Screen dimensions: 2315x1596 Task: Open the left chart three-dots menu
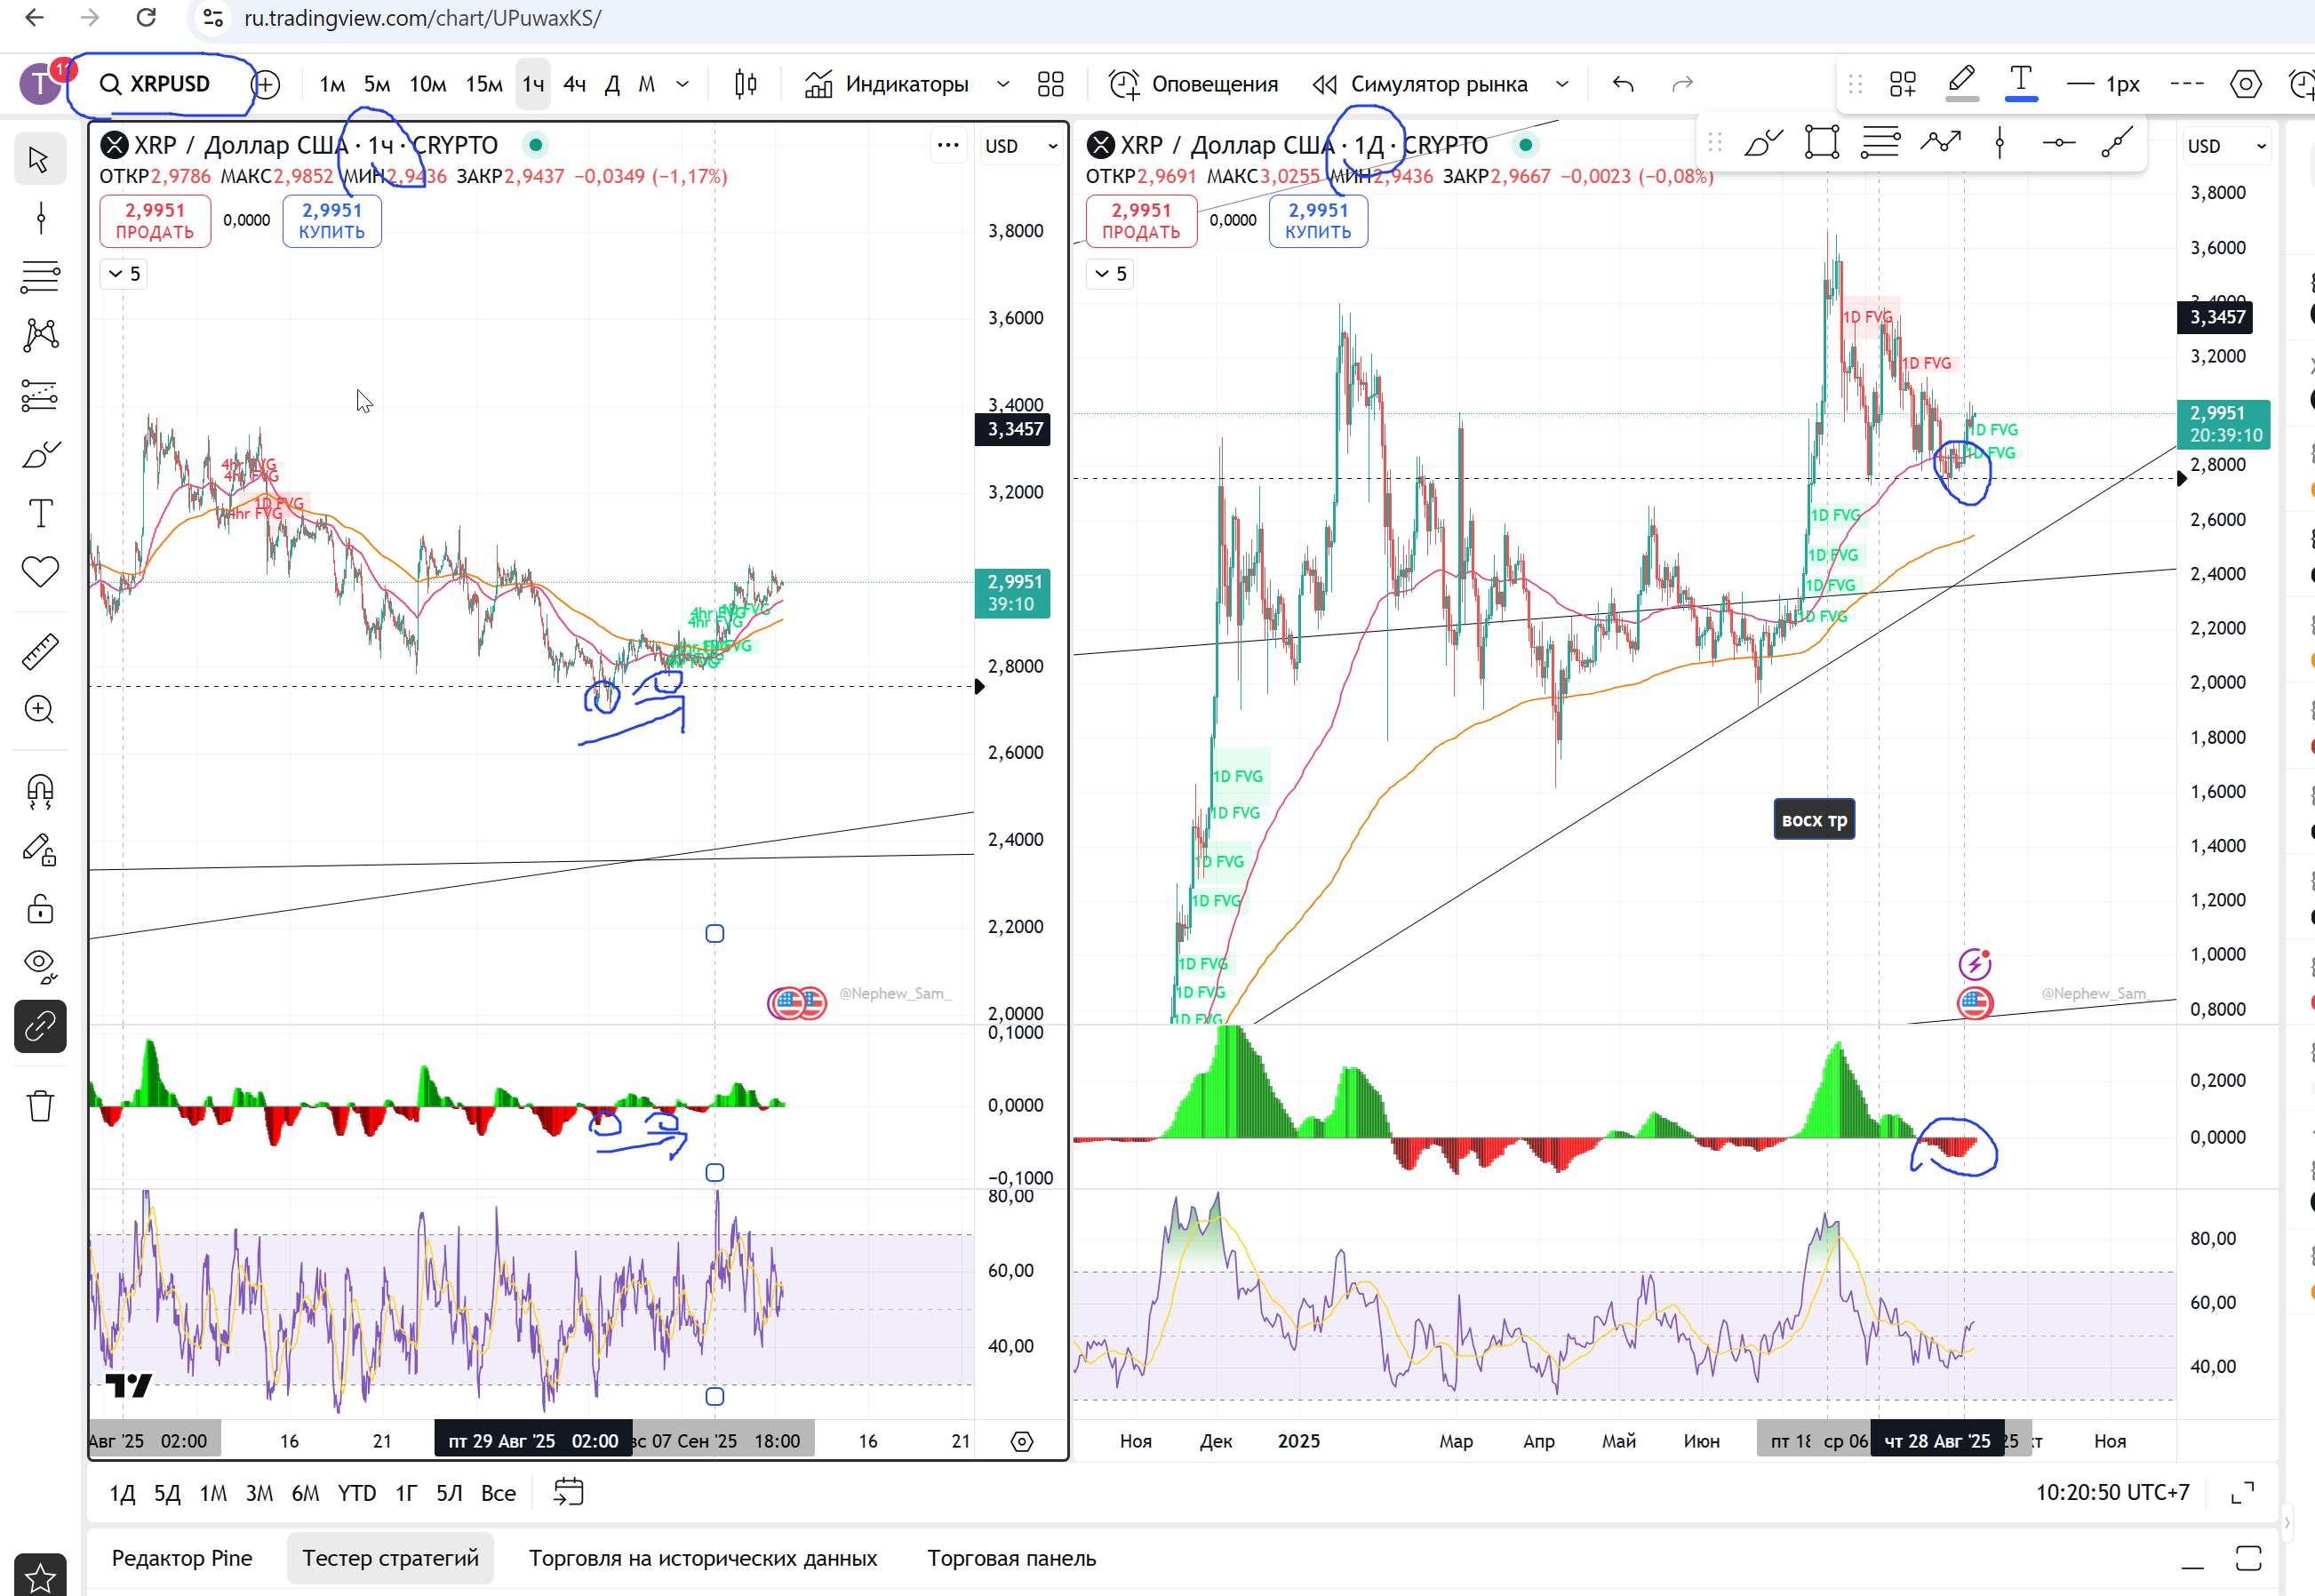948,146
